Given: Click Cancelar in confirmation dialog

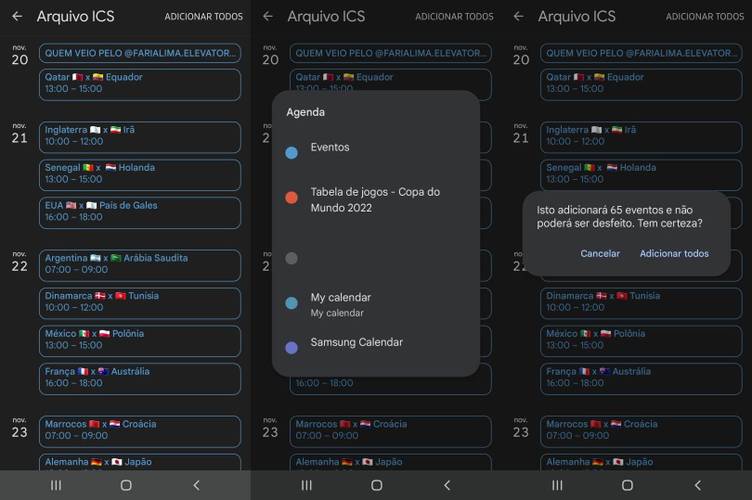Looking at the screenshot, I should [600, 254].
